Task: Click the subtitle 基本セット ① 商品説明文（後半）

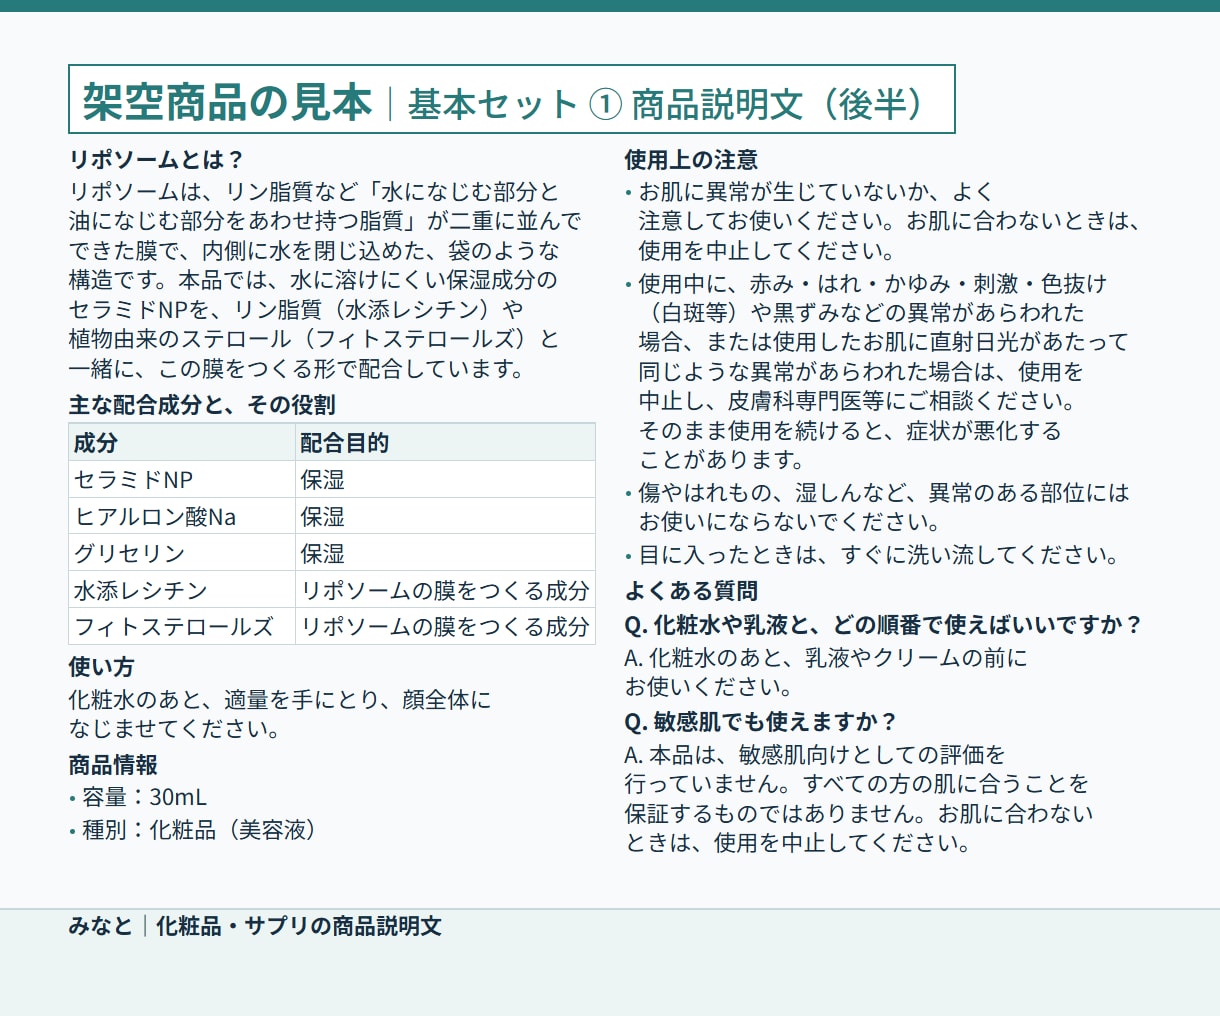Action: tap(668, 103)
